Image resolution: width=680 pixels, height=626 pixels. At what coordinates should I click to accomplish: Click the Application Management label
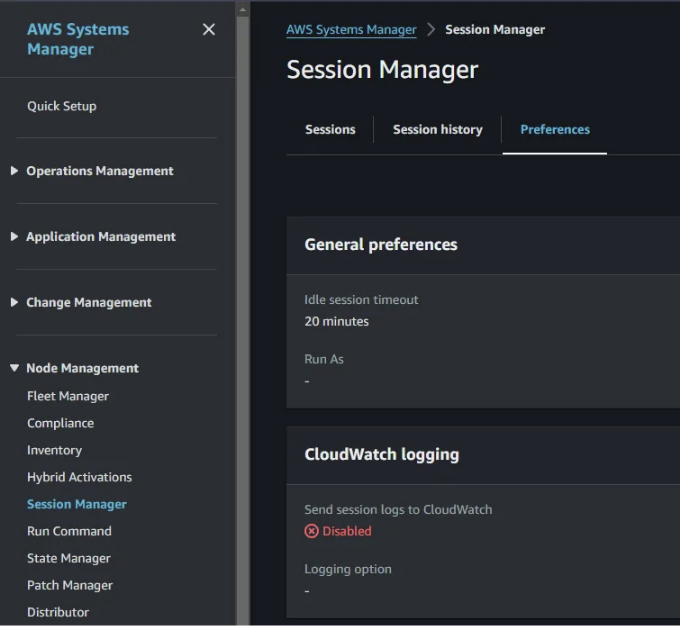101,236
